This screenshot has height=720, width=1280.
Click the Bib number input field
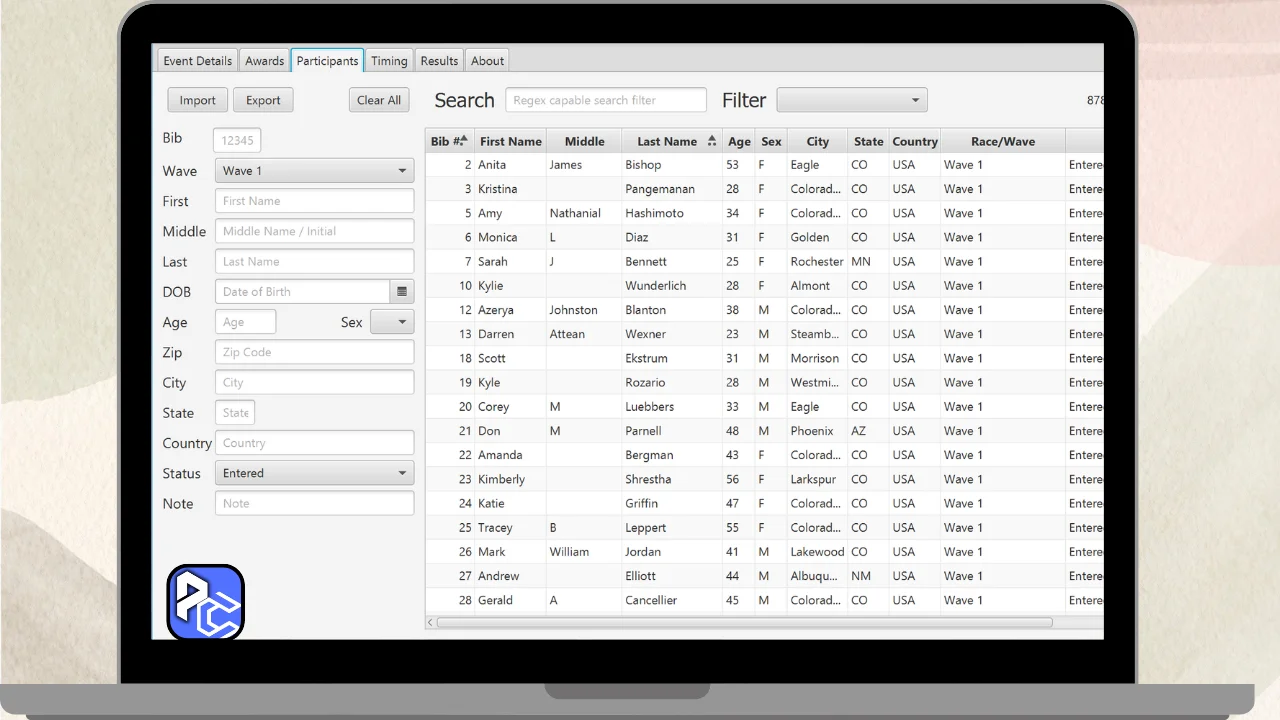coord(237,141)
